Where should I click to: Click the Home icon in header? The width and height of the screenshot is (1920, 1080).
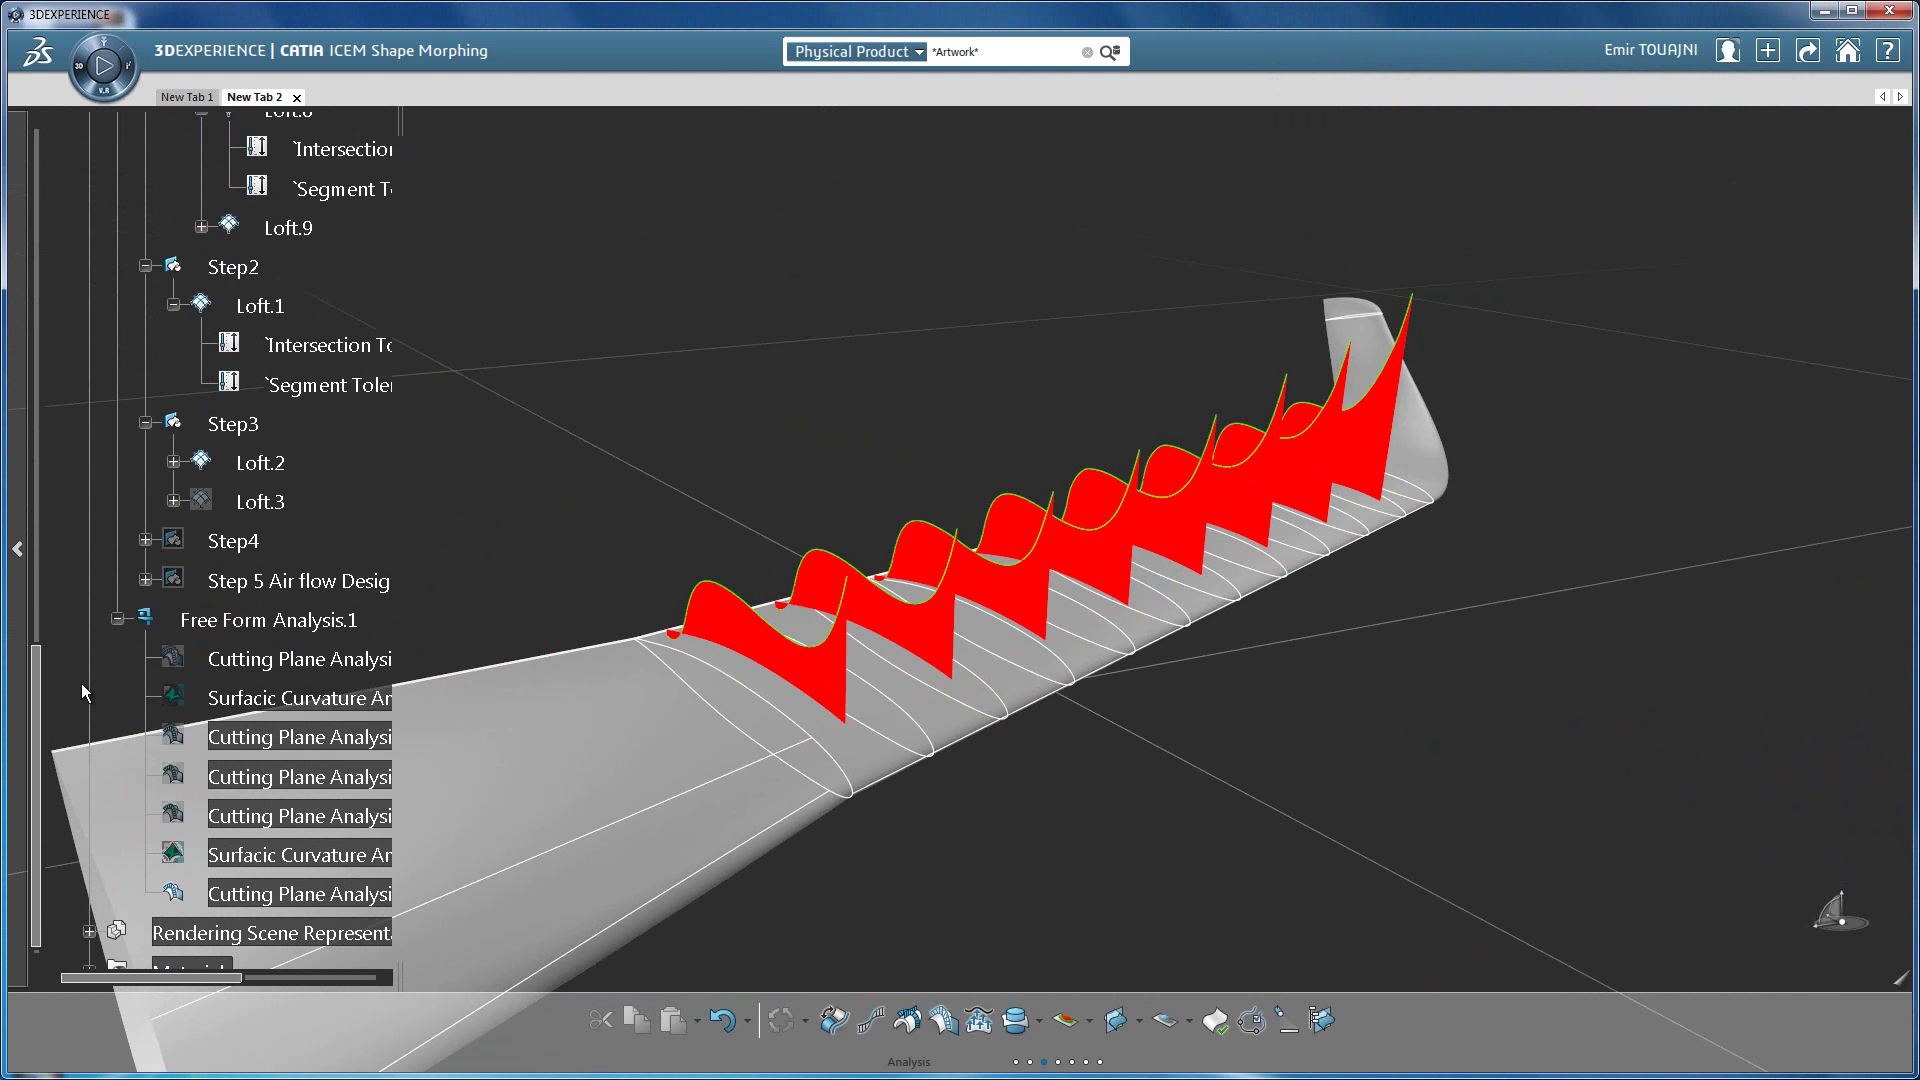coord(1847,51)
